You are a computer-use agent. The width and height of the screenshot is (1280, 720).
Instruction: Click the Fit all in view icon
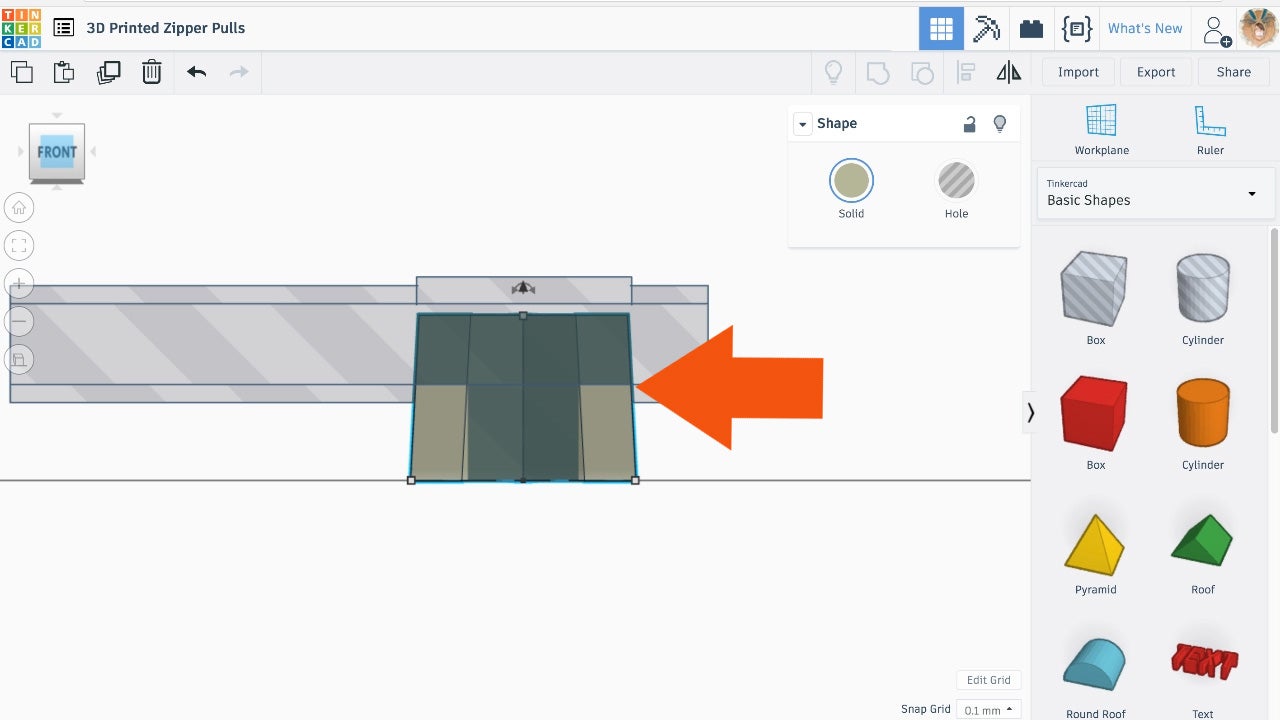[19, 245]
